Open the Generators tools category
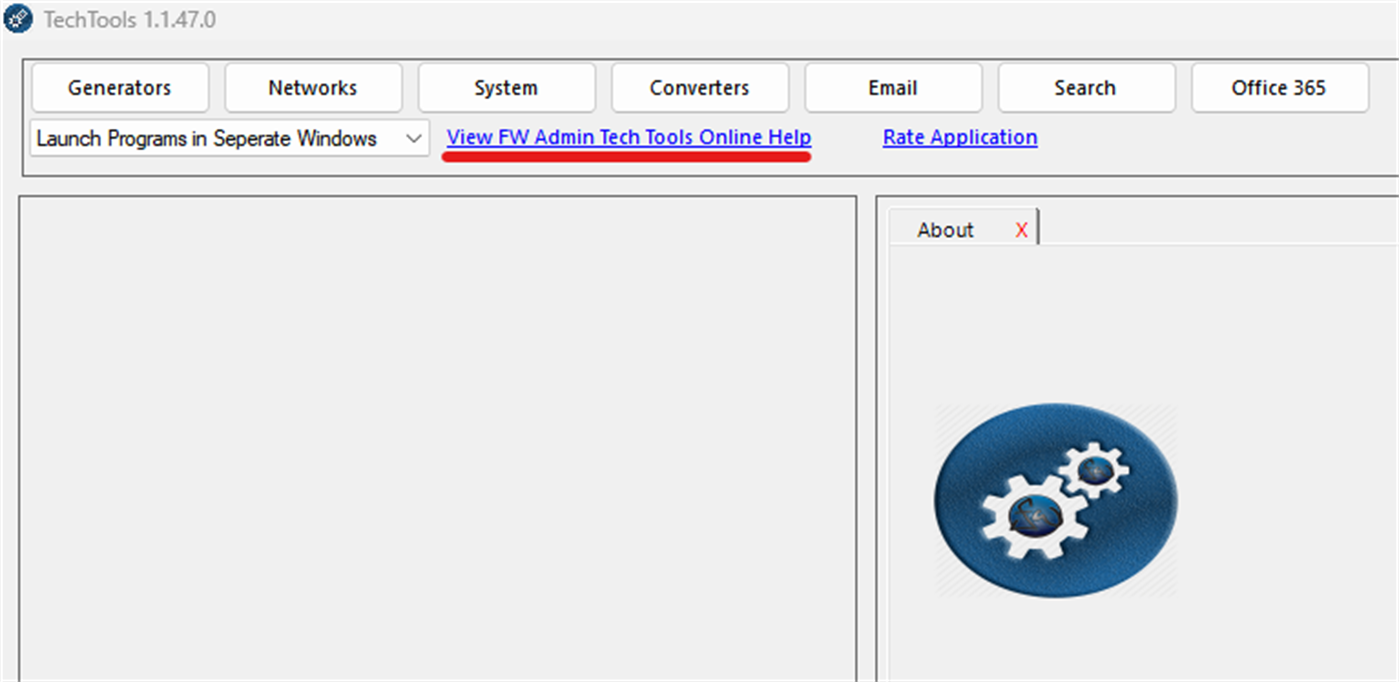 [x=119, y=87]
